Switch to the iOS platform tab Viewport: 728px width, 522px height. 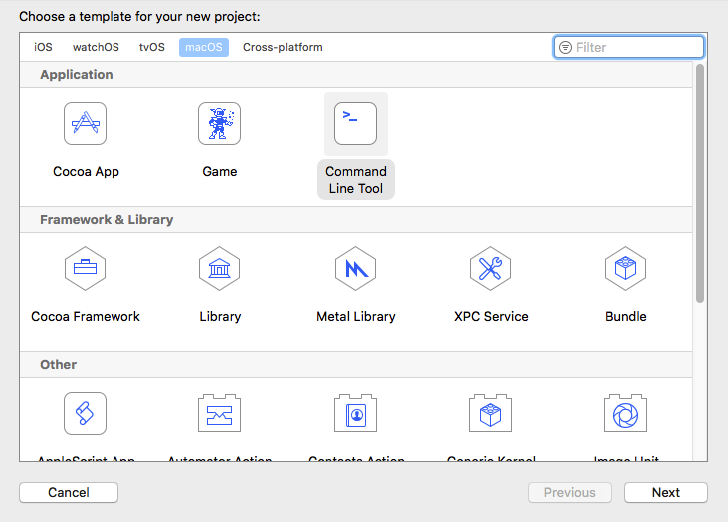43,47
